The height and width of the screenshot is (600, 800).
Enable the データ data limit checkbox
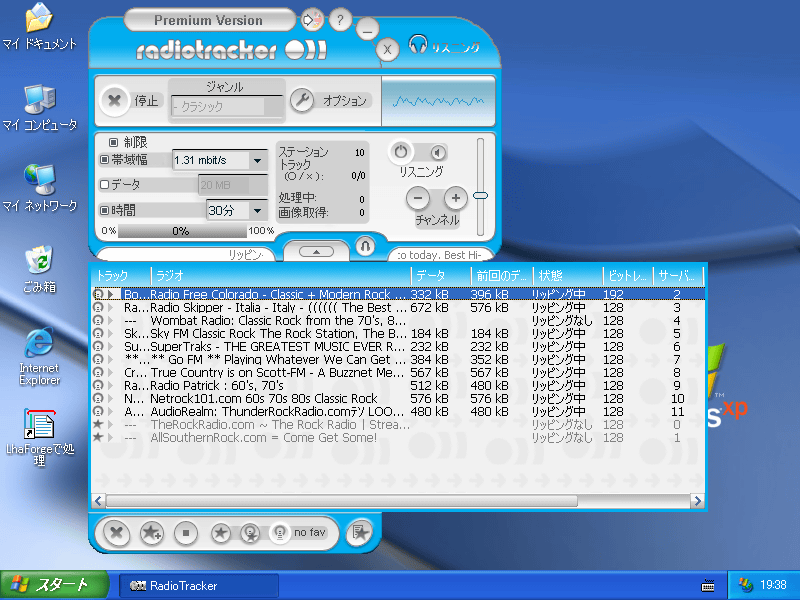click(105, 184)
